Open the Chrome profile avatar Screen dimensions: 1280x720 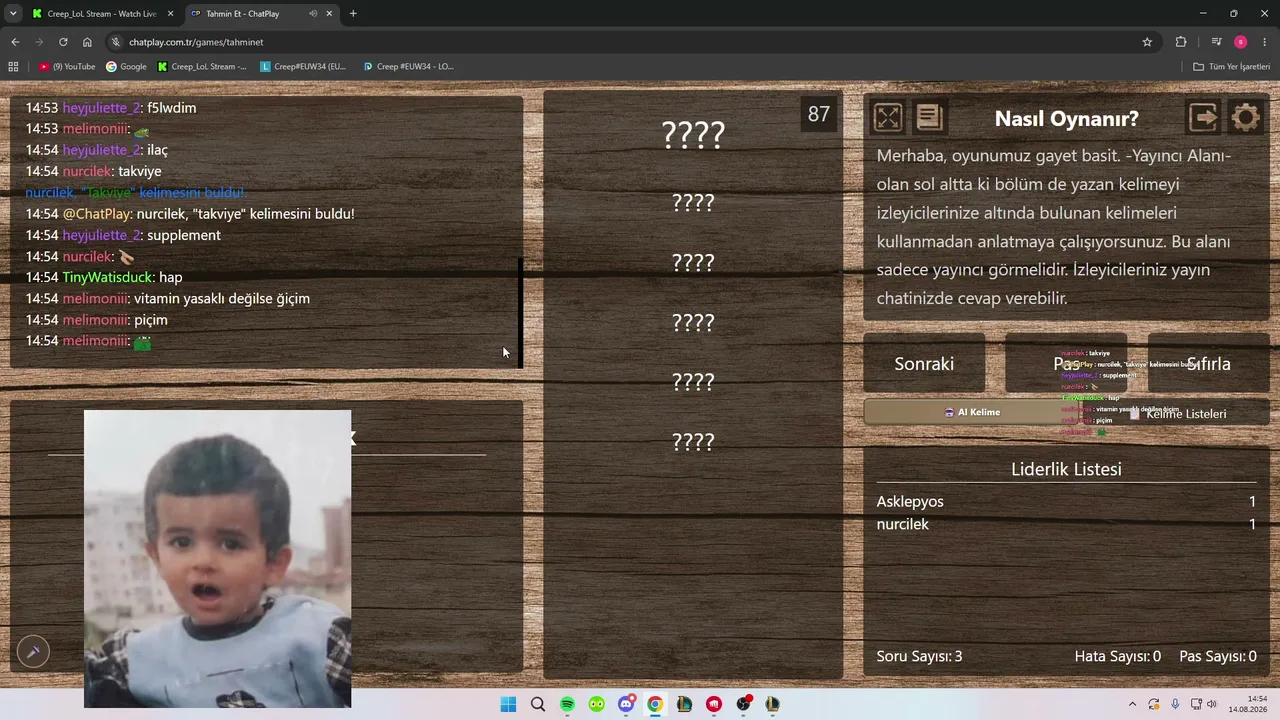coord(1241,42)
